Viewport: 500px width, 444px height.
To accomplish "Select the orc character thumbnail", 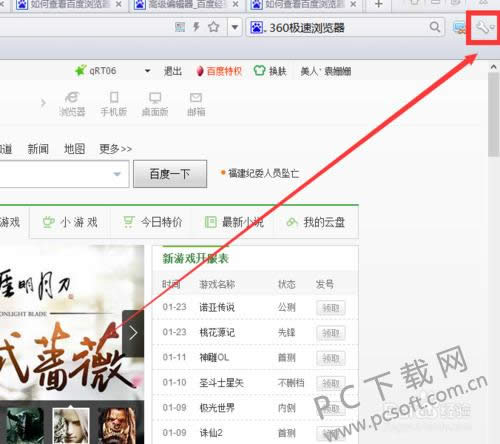I will (x=117, y=426).
